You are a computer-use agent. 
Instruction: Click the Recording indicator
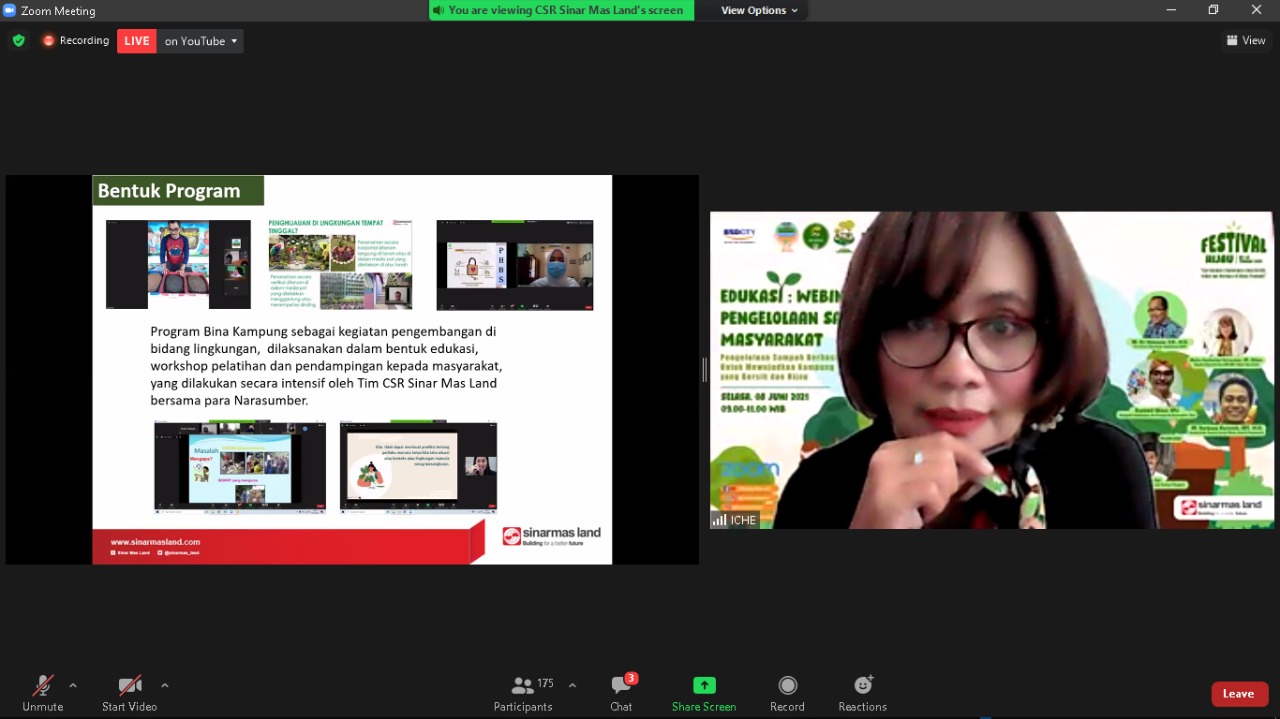[x=75, y=41]
